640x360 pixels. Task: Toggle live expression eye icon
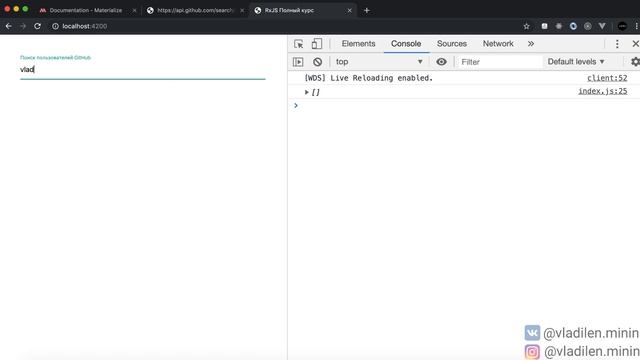441,62
